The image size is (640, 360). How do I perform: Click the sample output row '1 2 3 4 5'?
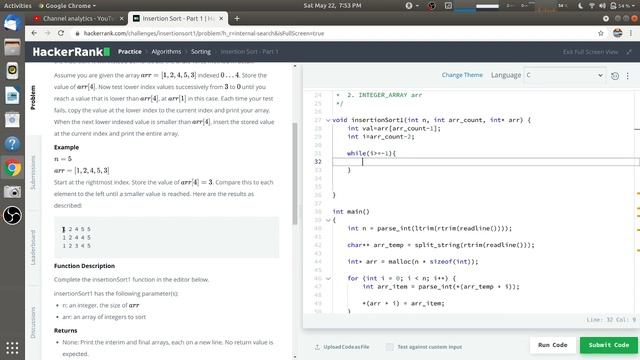click(x=77, y=246)
